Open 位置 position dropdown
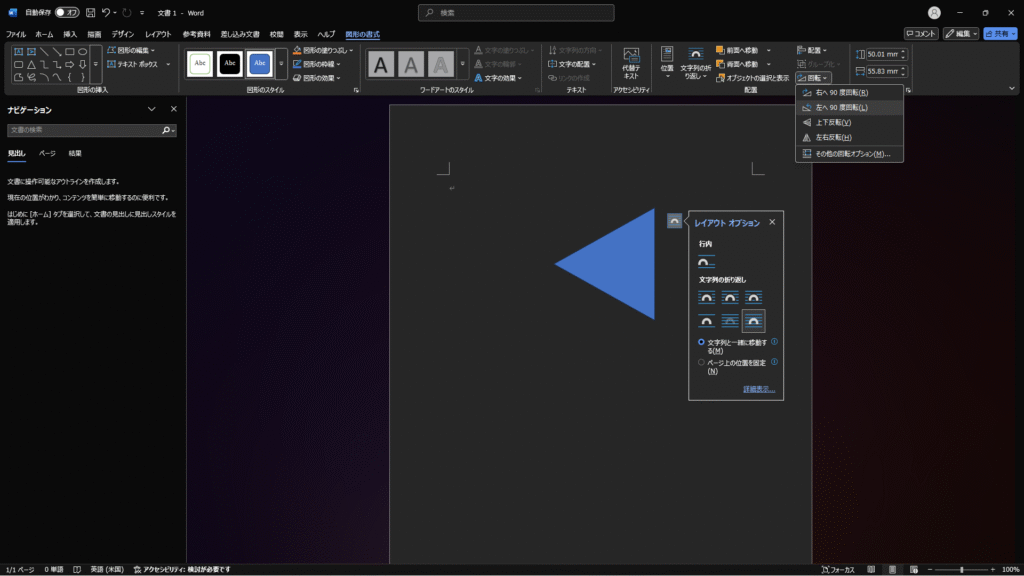Screen dimensions: 1024x576 [x=667, y=63]
